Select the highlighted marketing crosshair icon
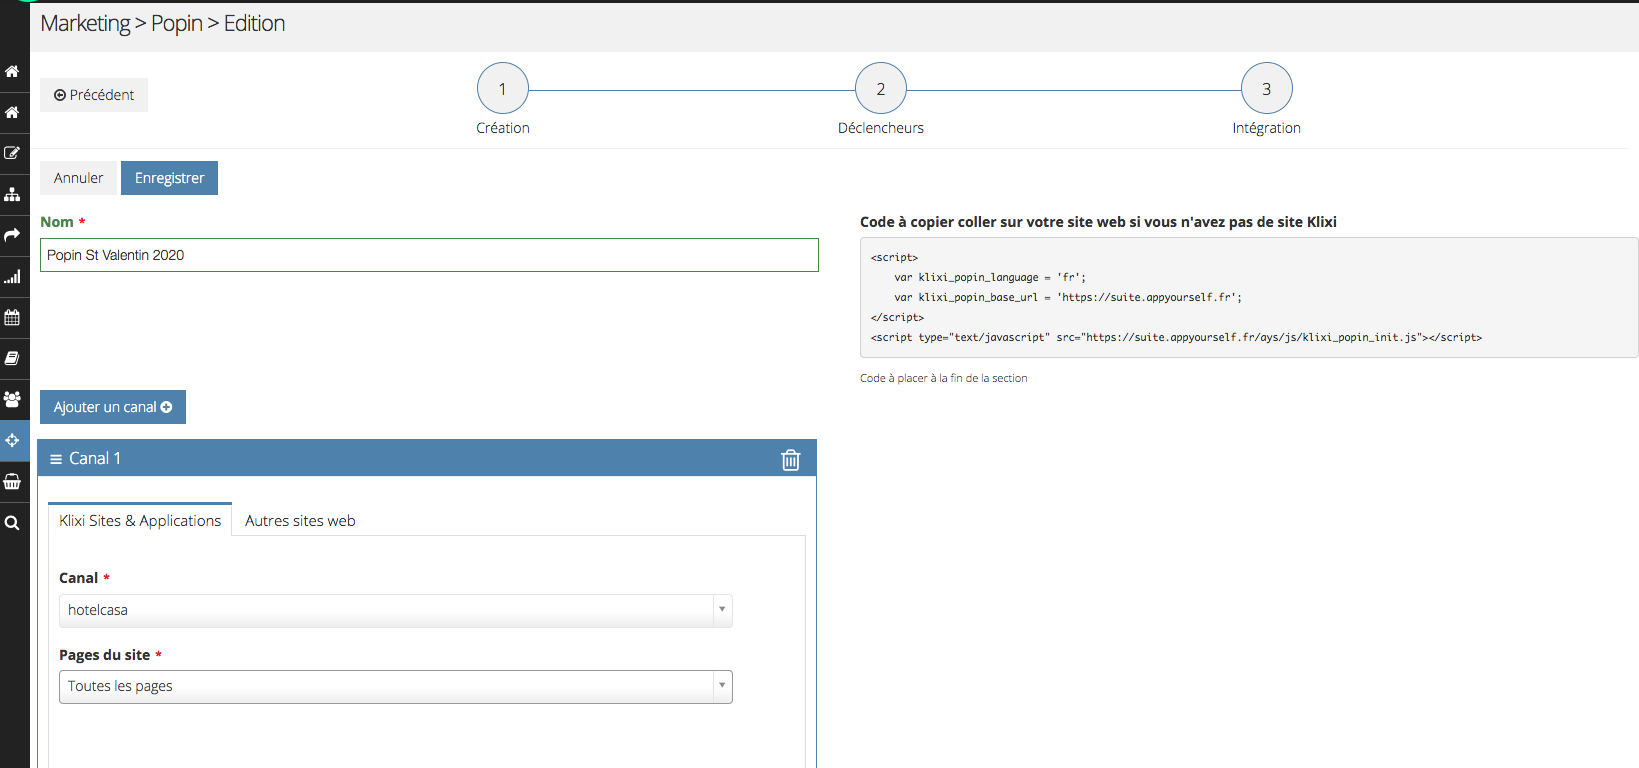1639x768 pixels. (12, 440)
